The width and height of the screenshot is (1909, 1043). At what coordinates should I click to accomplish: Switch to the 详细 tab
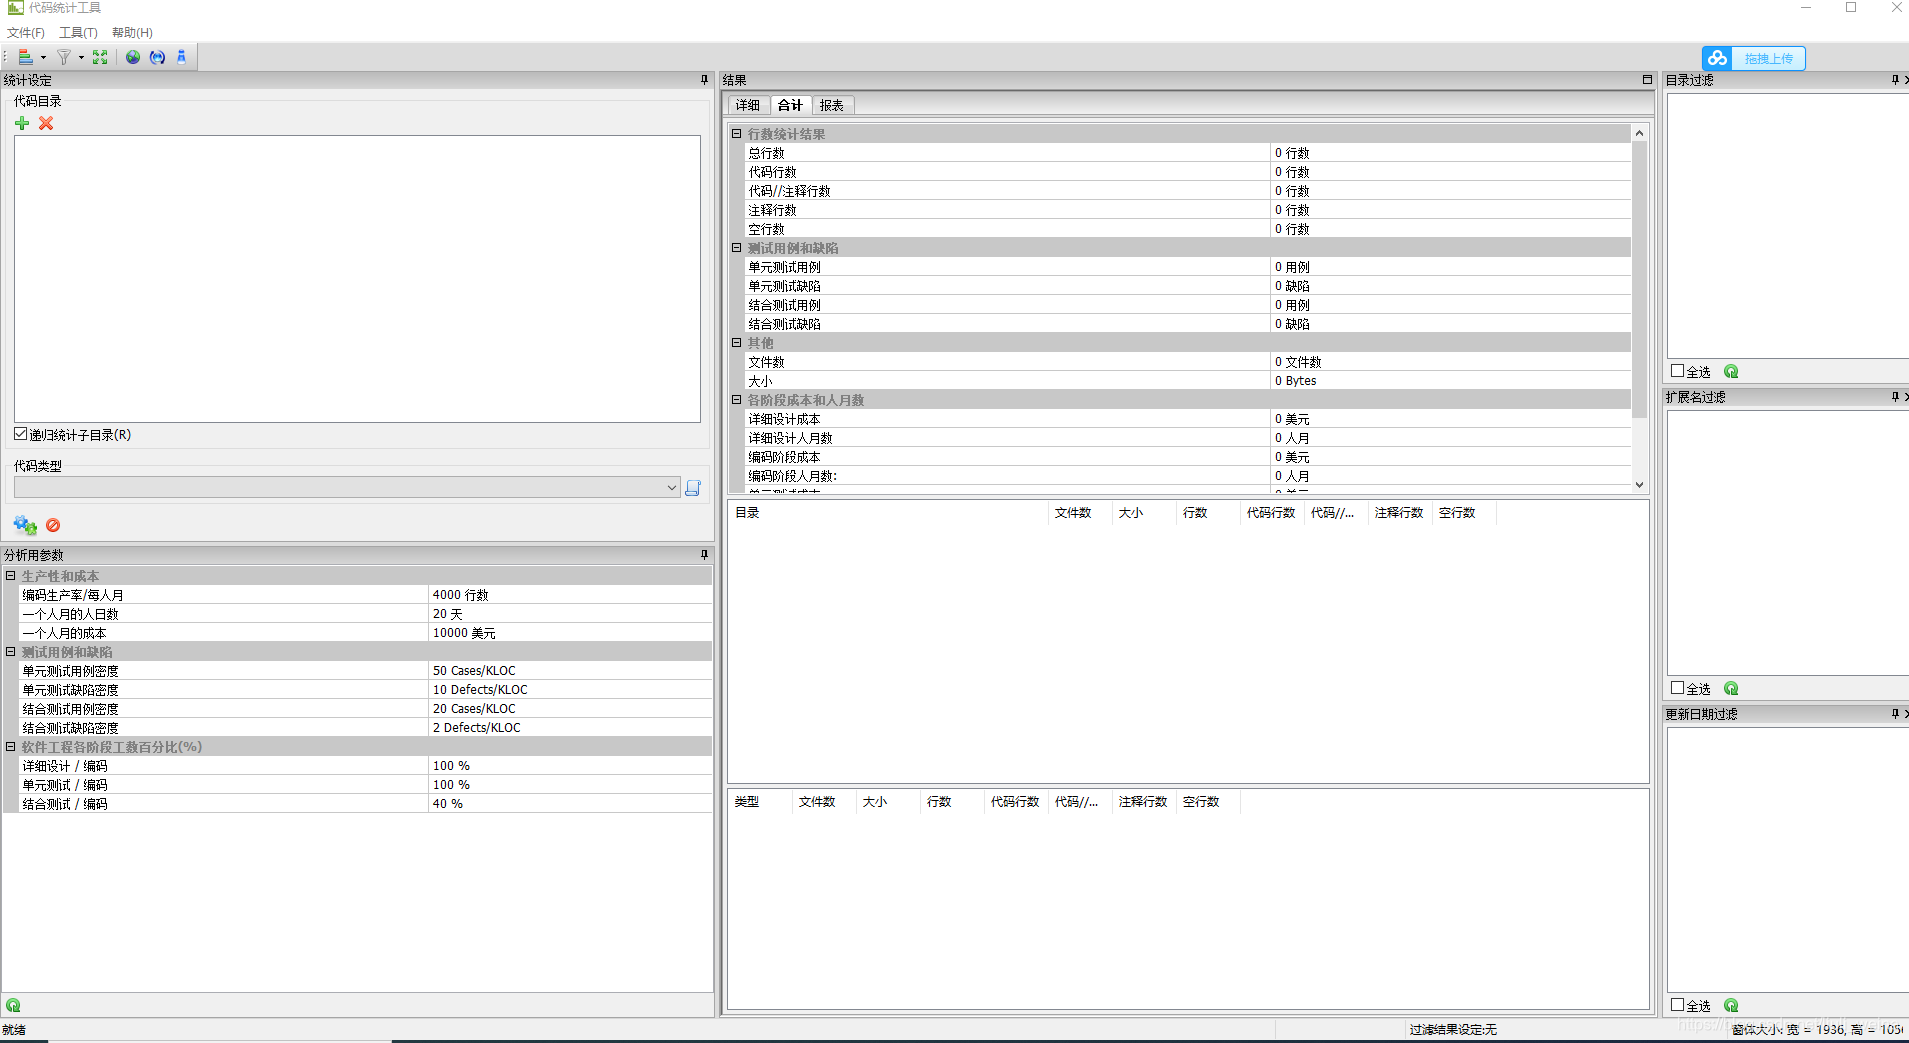pos(748,105)
